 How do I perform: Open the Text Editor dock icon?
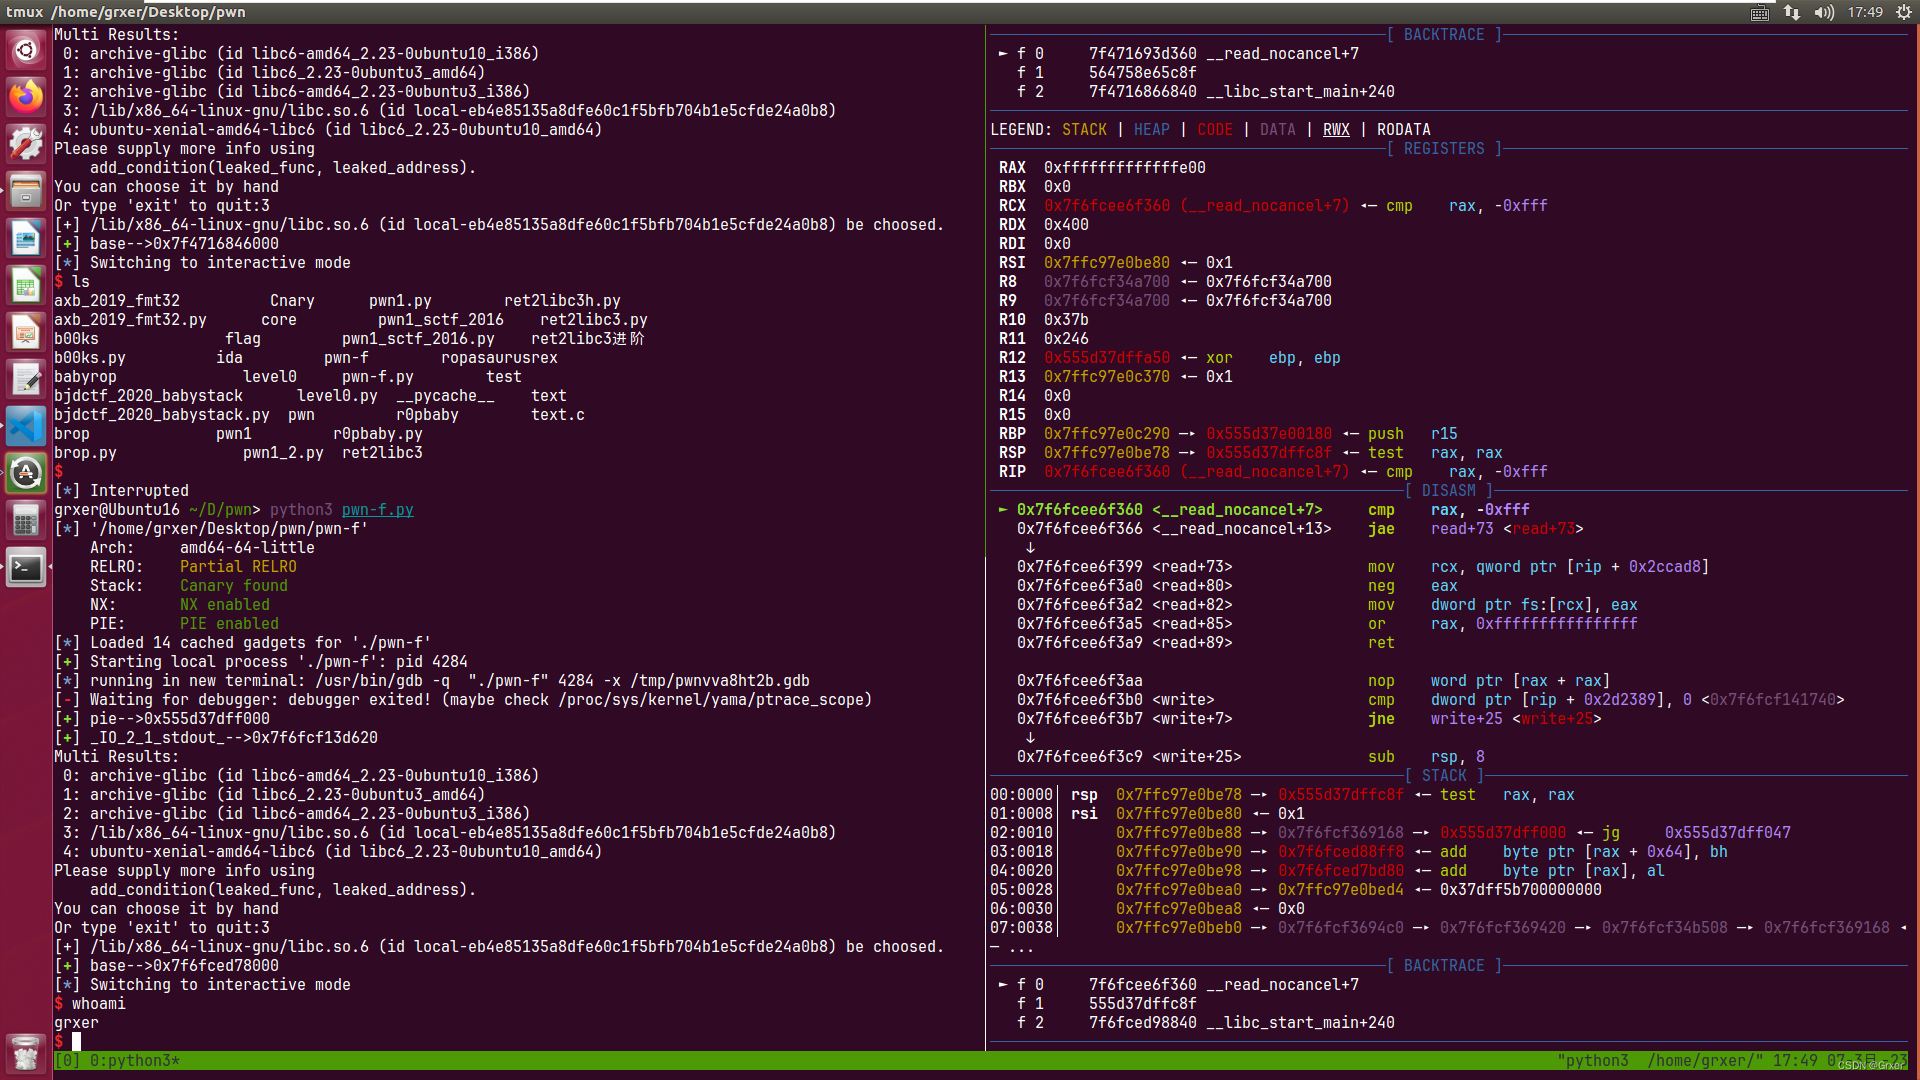tap(26, 379)
